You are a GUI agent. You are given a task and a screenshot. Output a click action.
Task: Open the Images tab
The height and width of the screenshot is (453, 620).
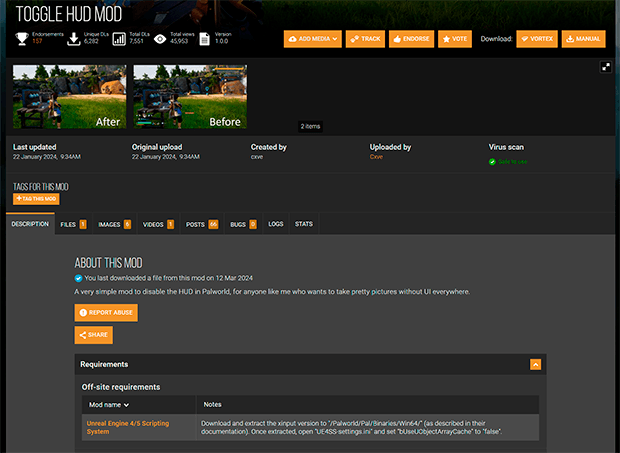pos(115,224)
